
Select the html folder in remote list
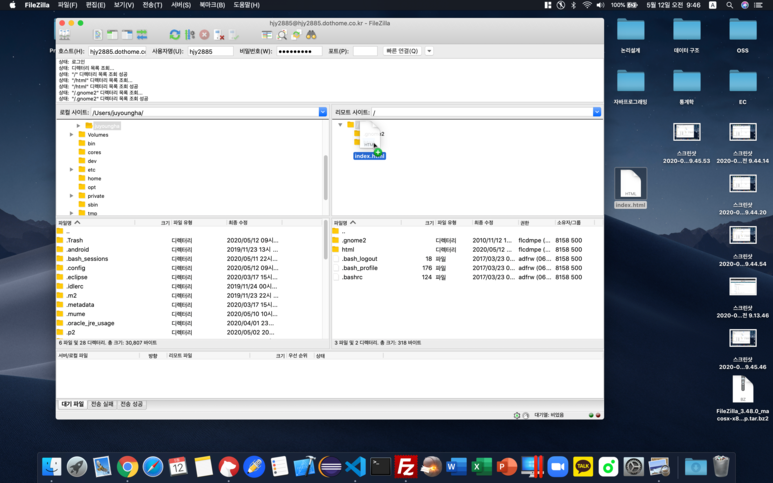click(x=348, y=249)
